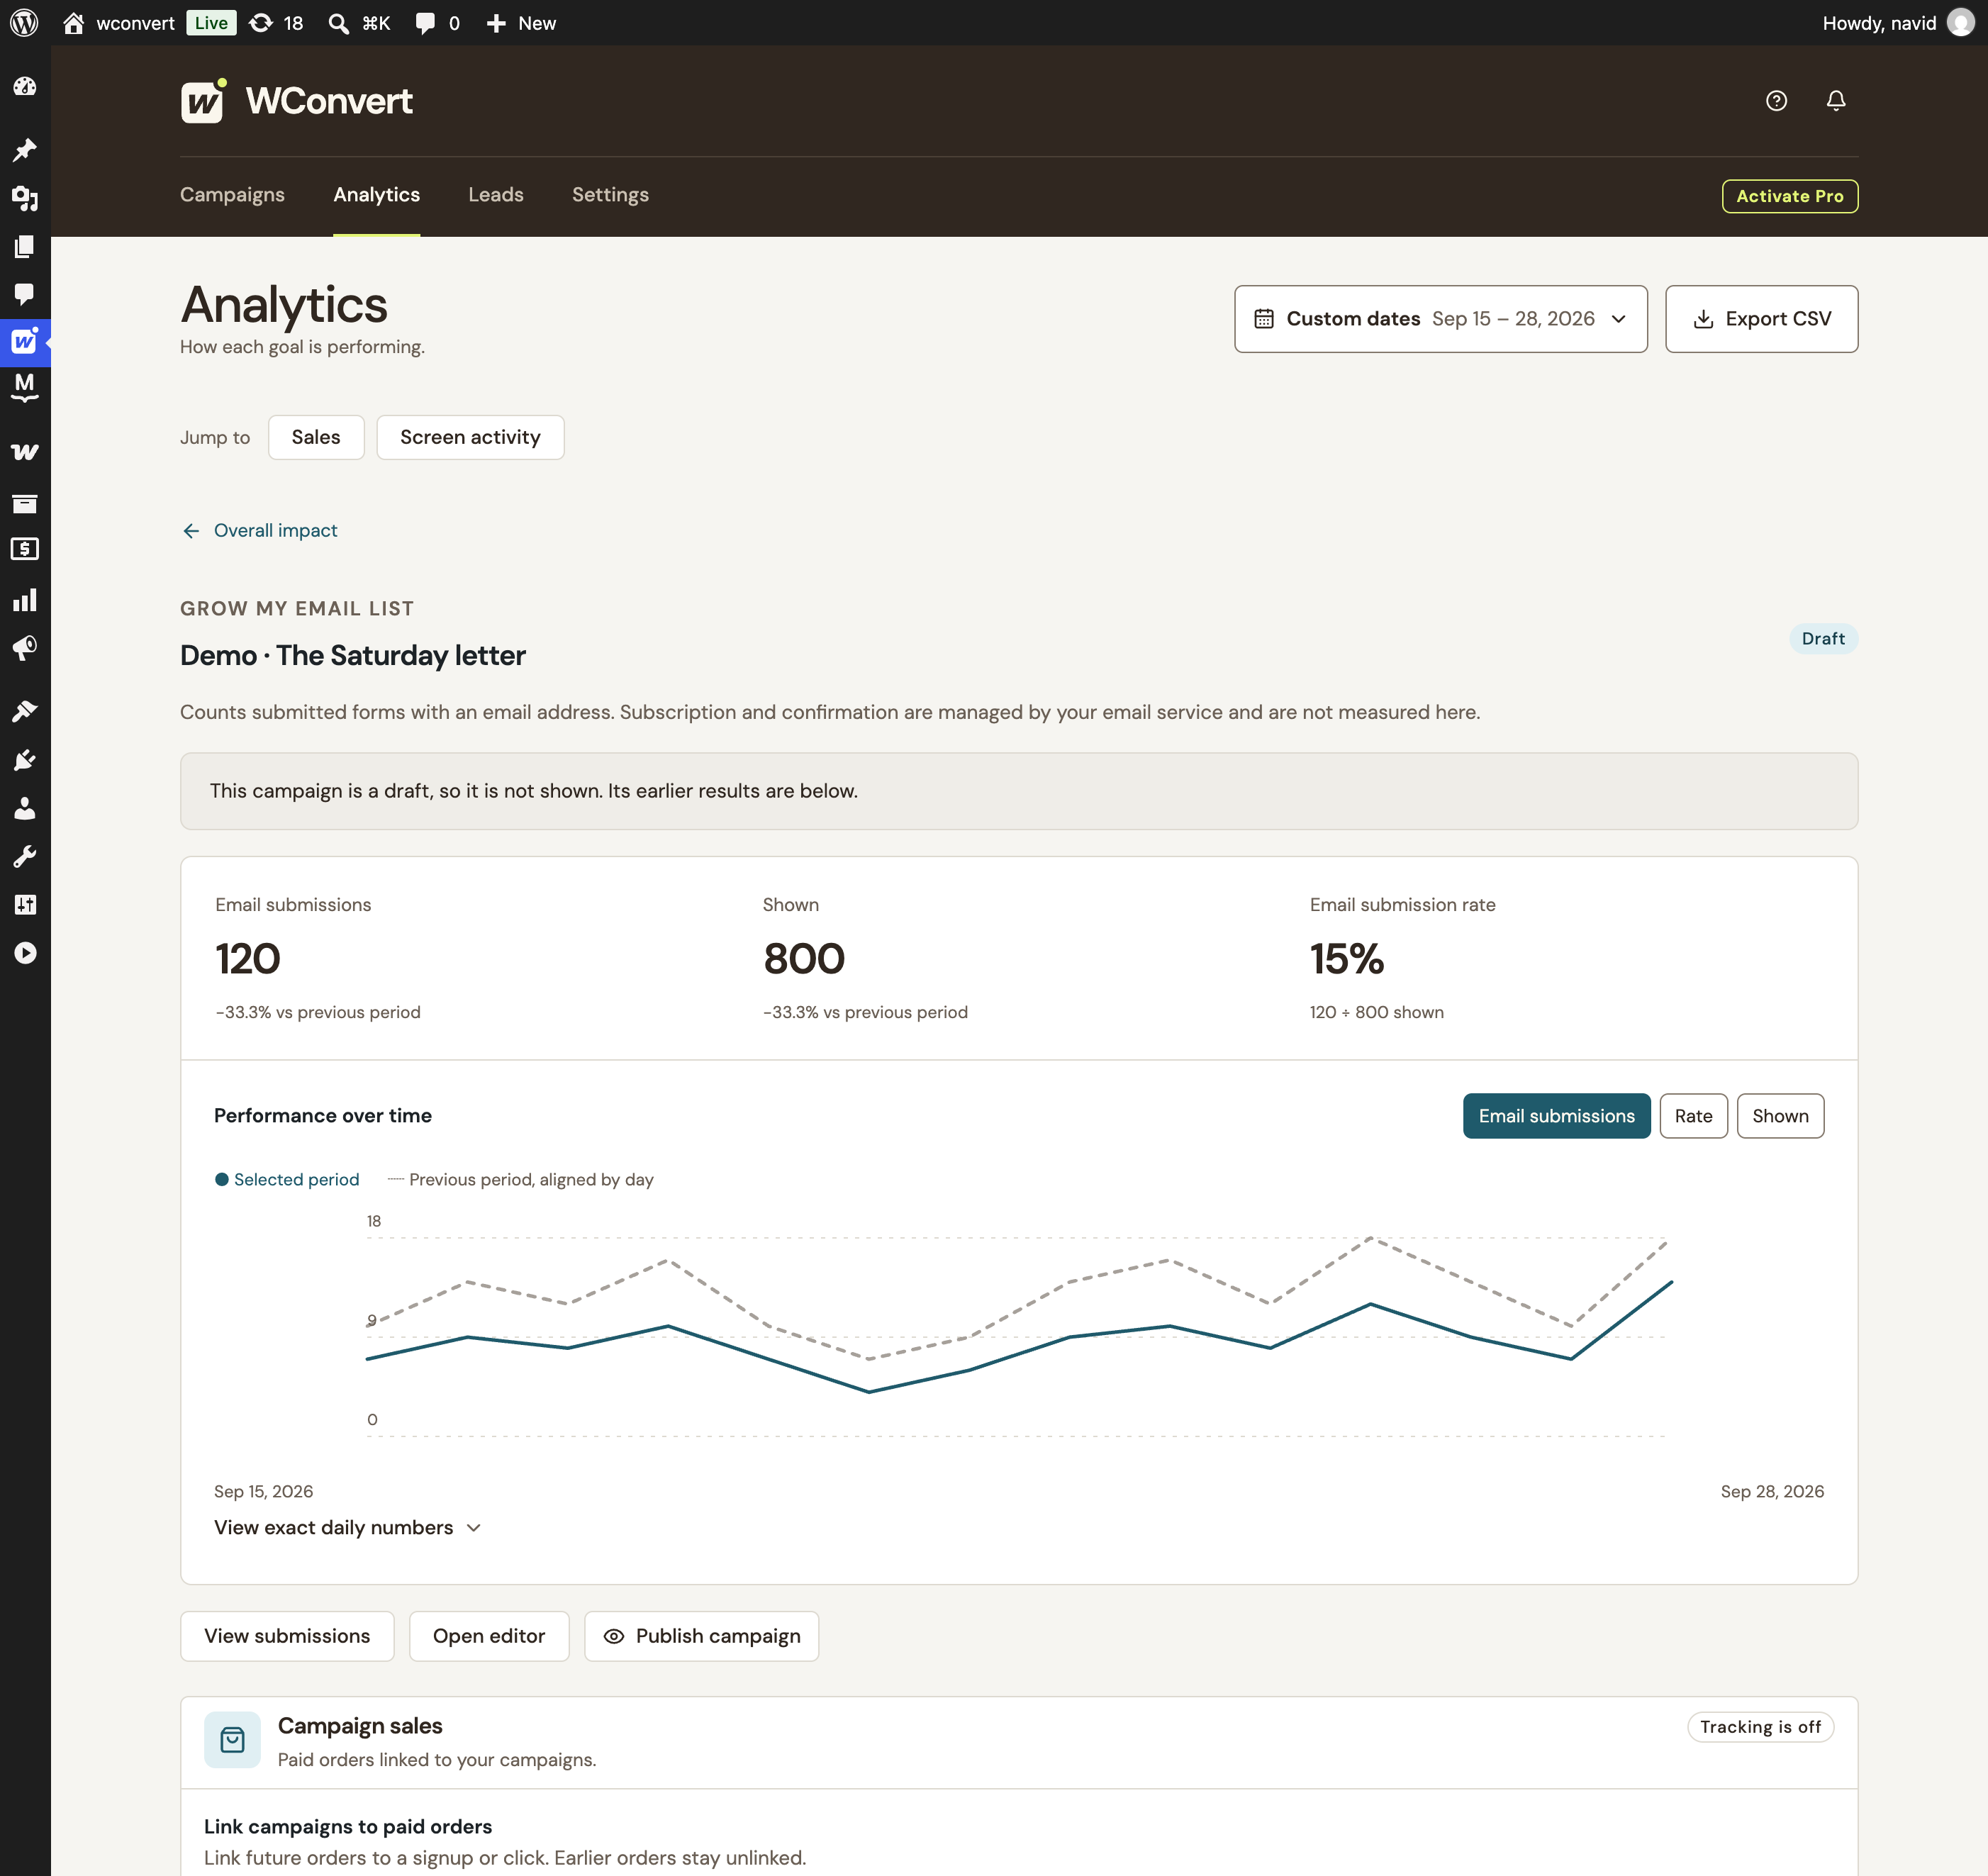Click the wconvert site home icon
This screenshot has height=1876, width=1988.
coord(73,23)
